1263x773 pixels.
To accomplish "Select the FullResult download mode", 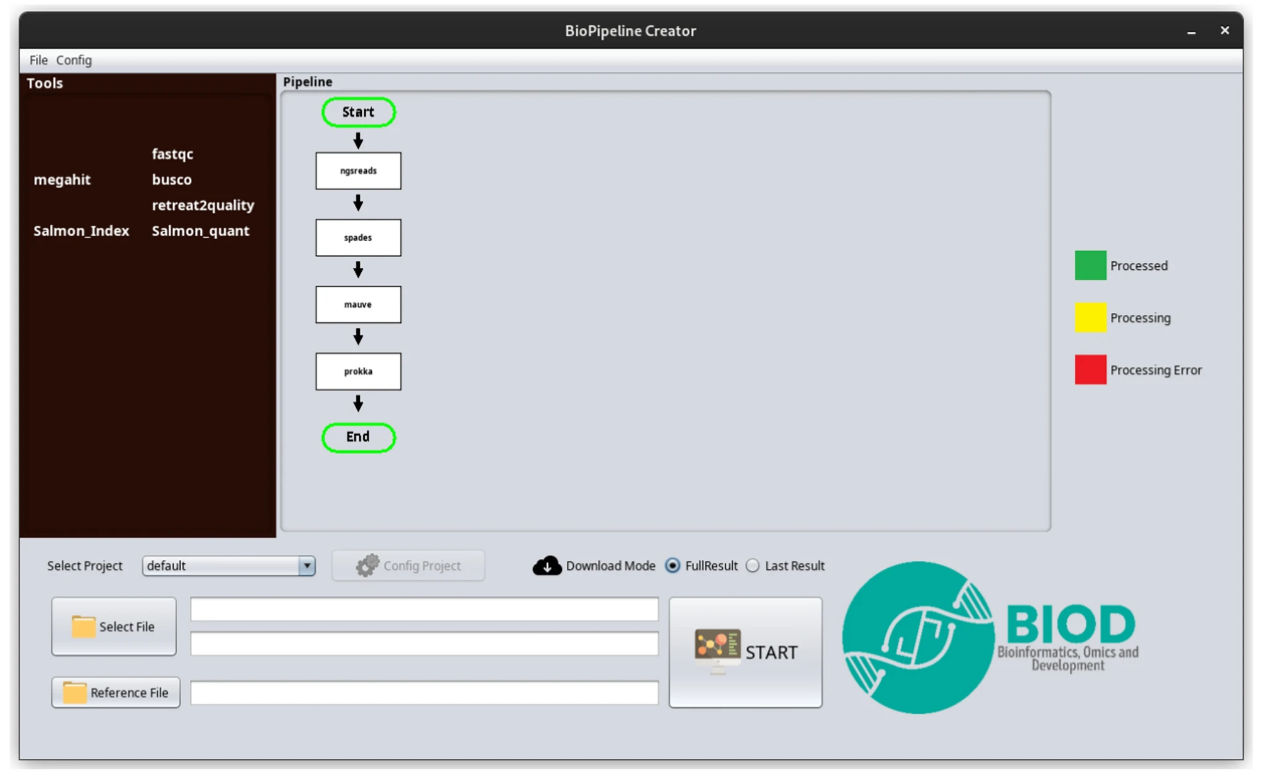I will pos(673,566).
